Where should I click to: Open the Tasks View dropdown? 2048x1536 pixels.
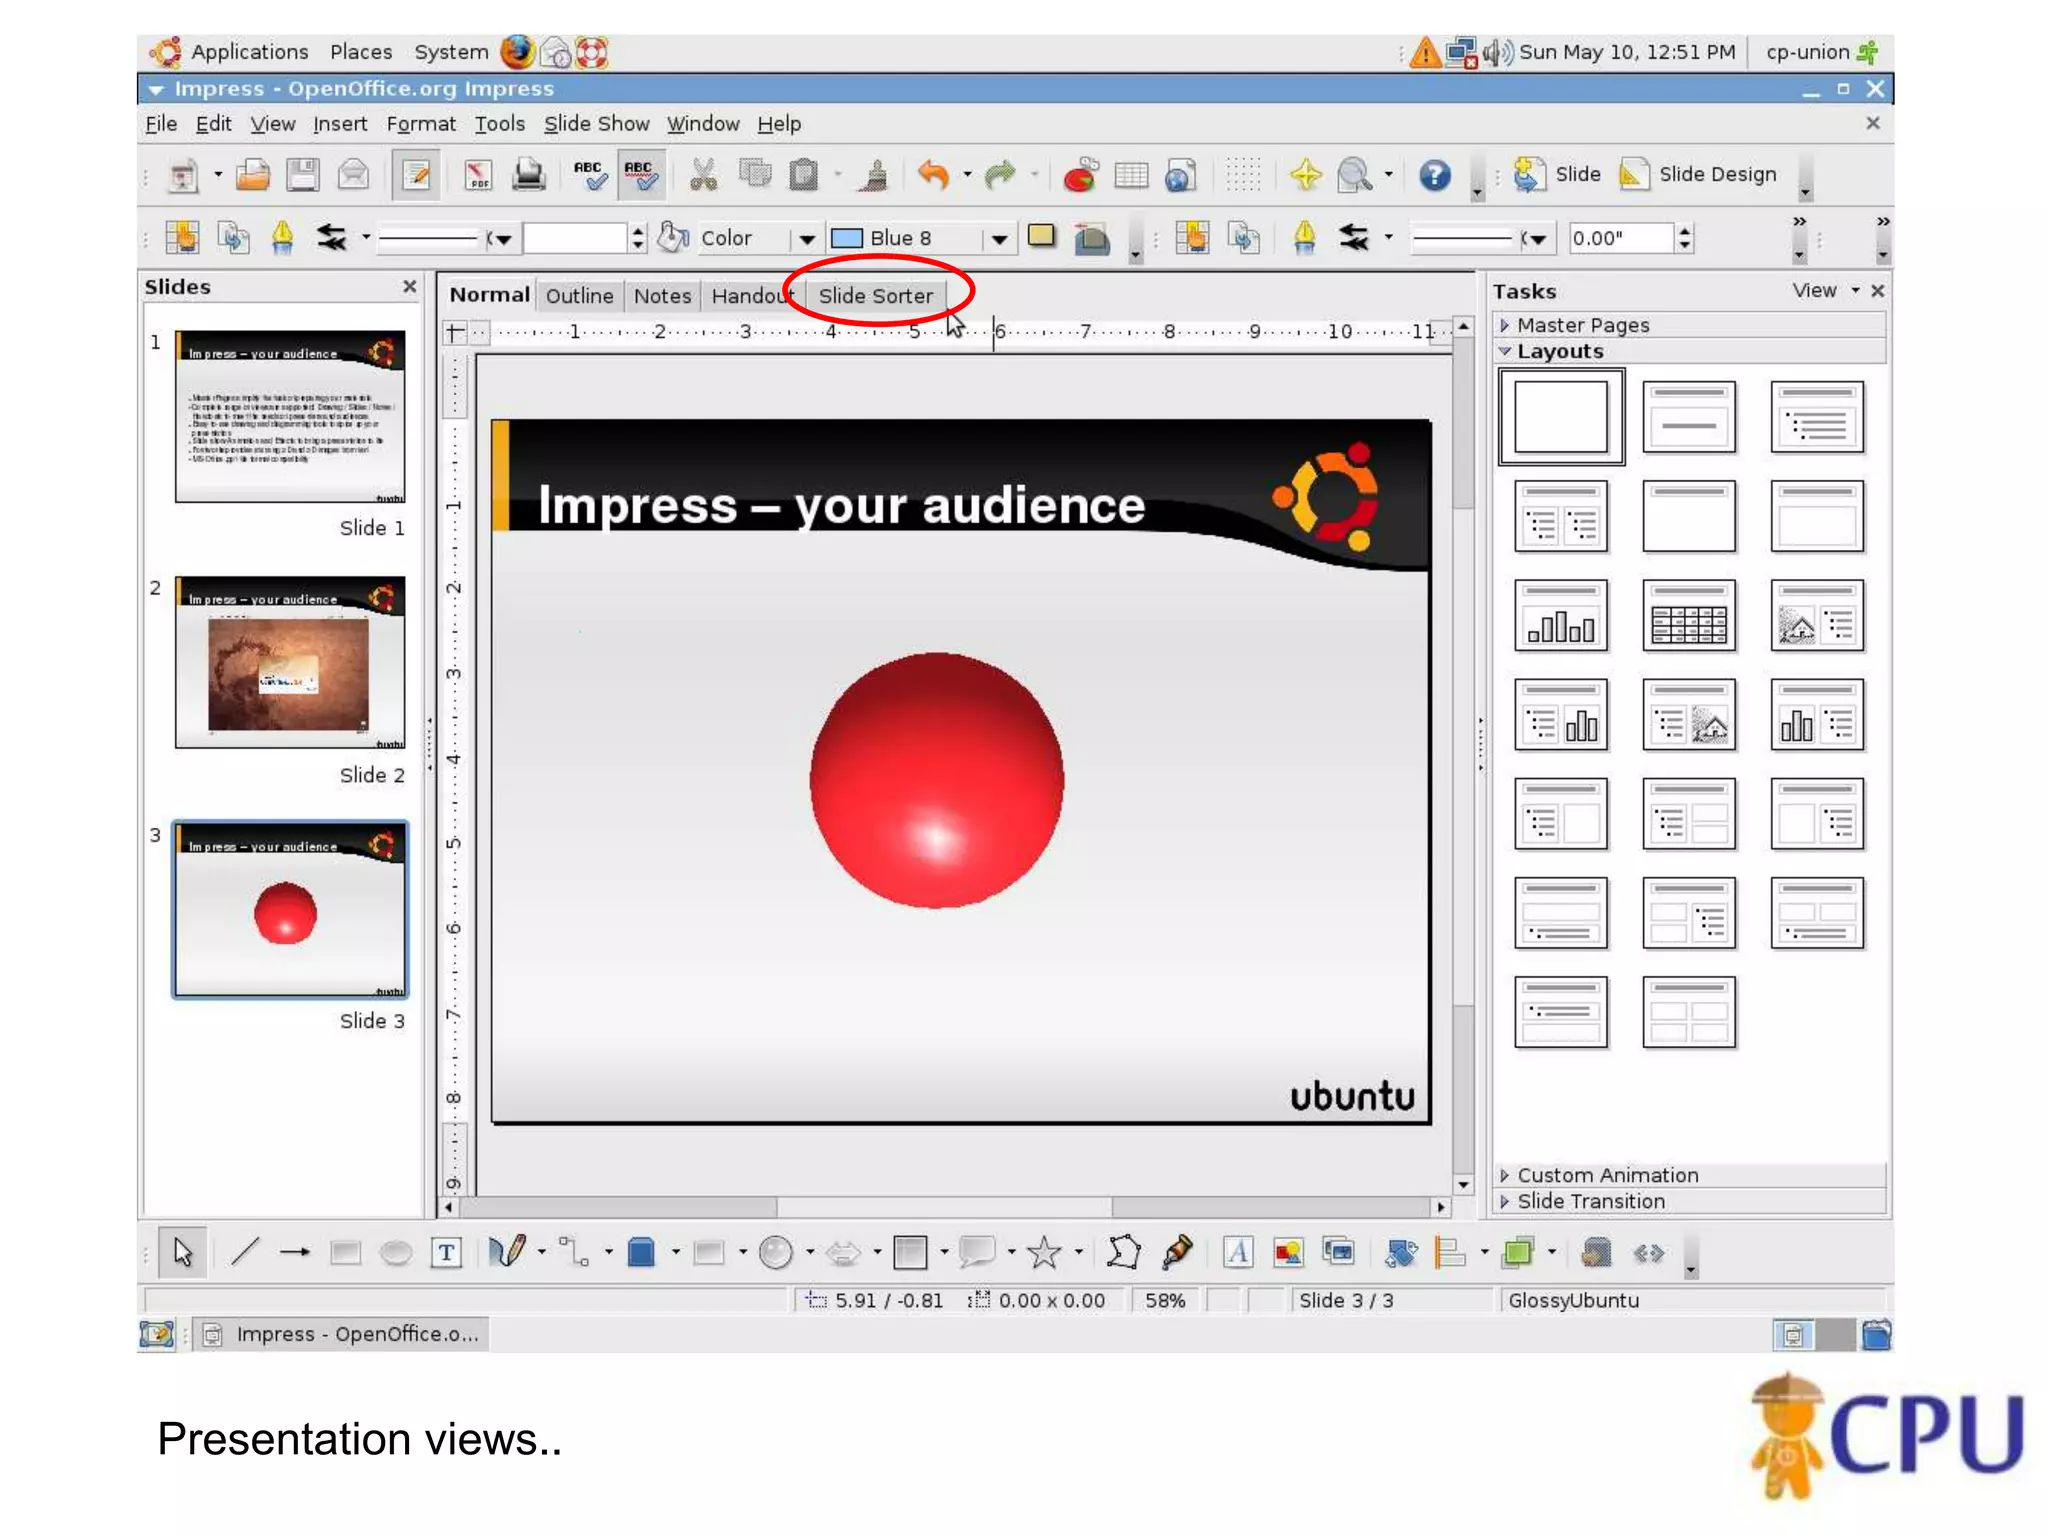[x=1825, y=290]
